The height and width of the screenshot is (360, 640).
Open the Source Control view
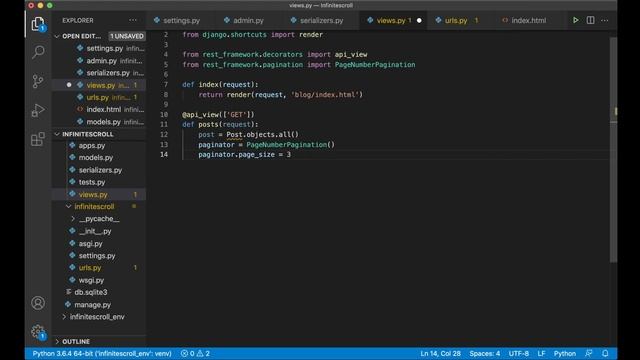point(38,81)
